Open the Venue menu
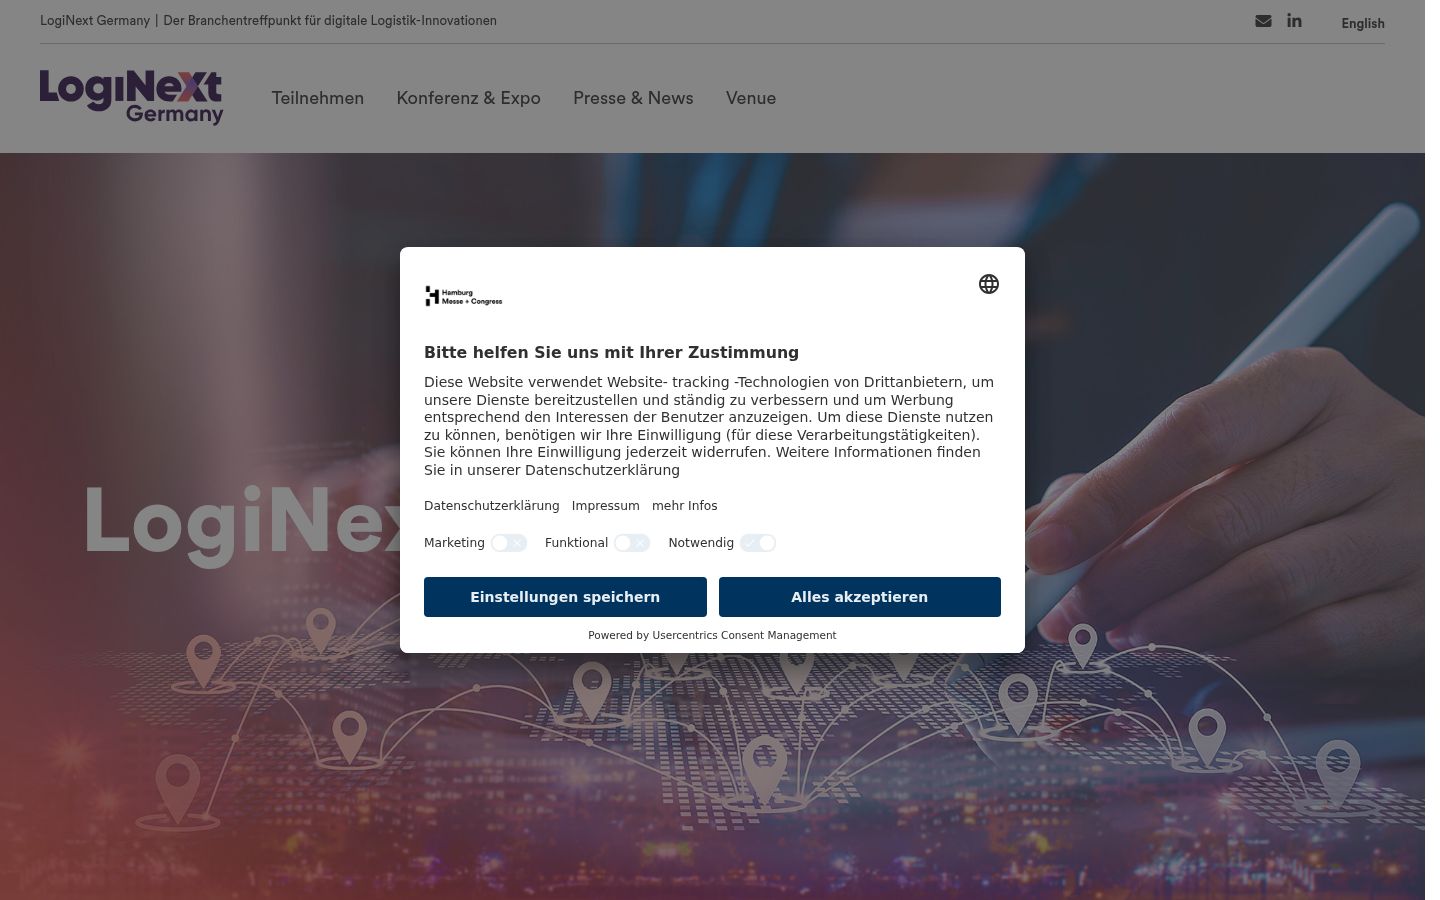The image size is (1440, 900). (751, 98)
